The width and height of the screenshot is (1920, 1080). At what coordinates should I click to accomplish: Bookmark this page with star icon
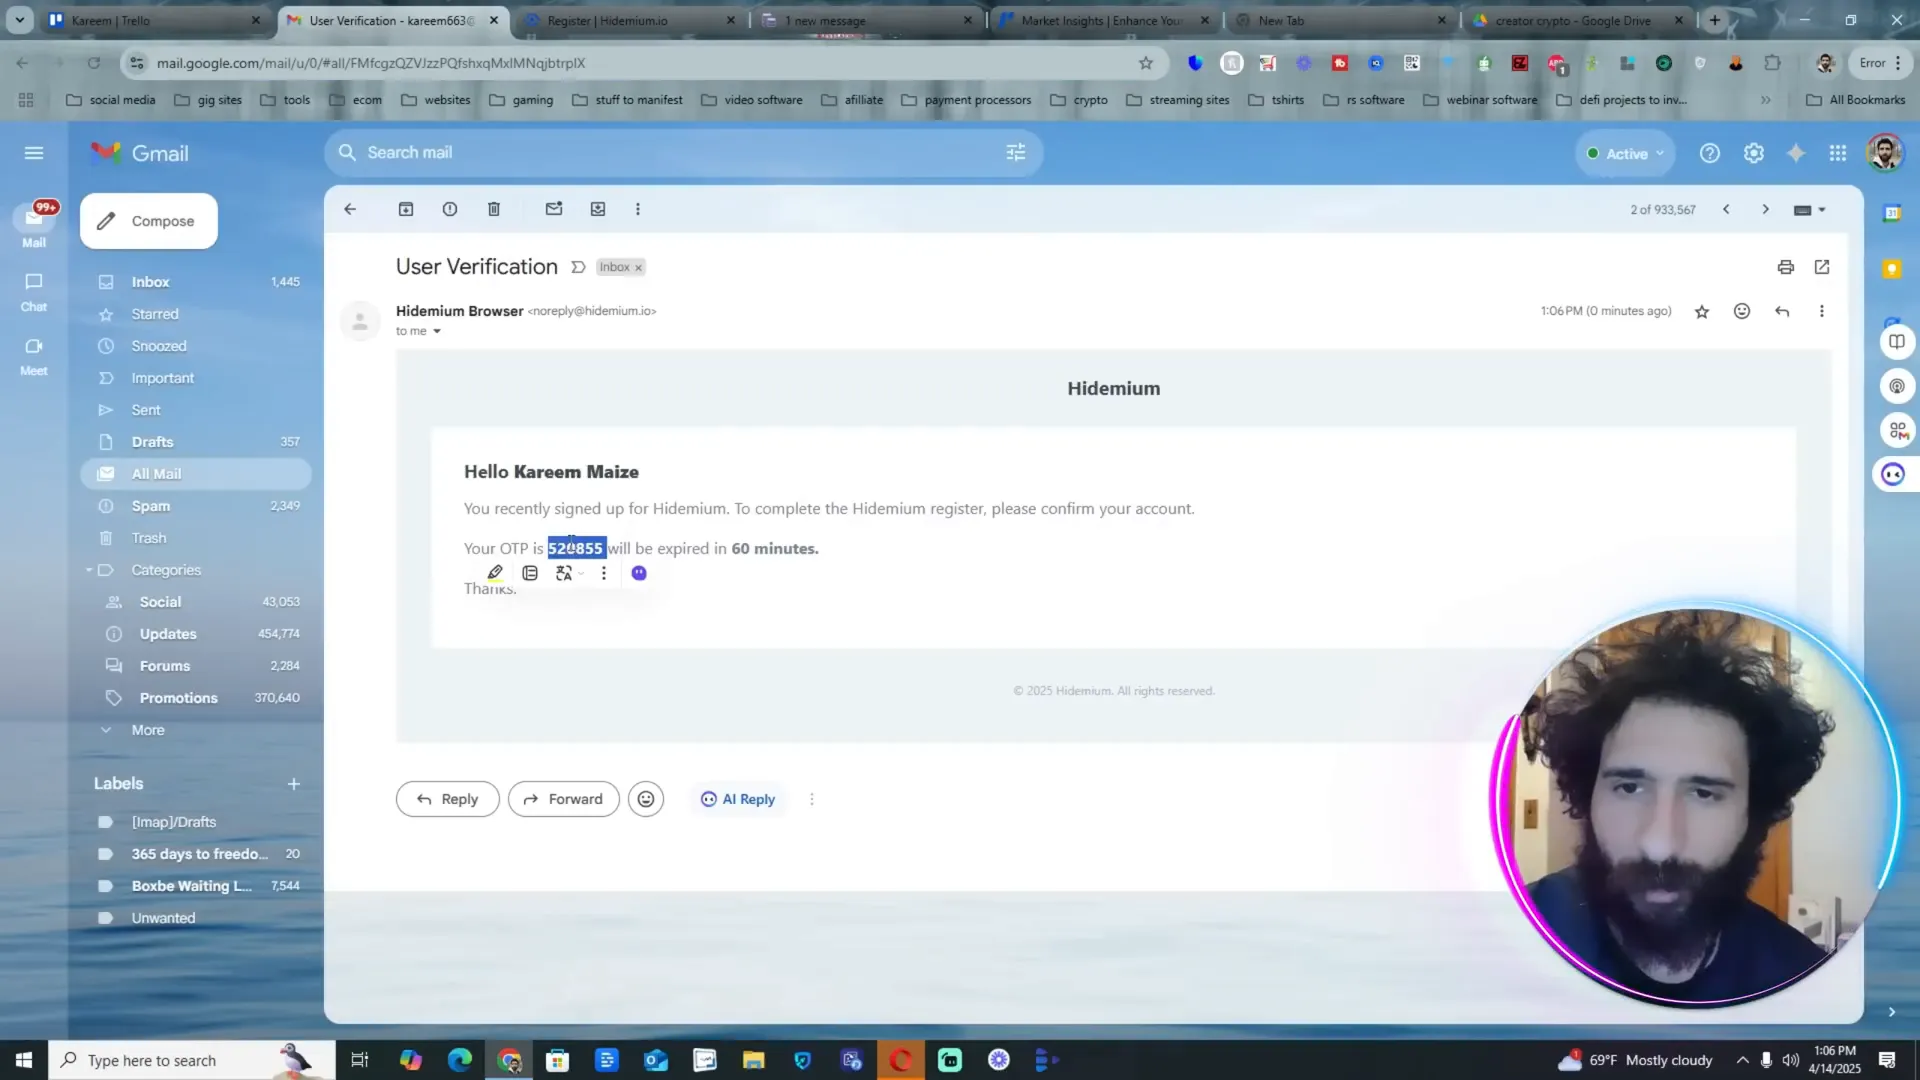1146,63
